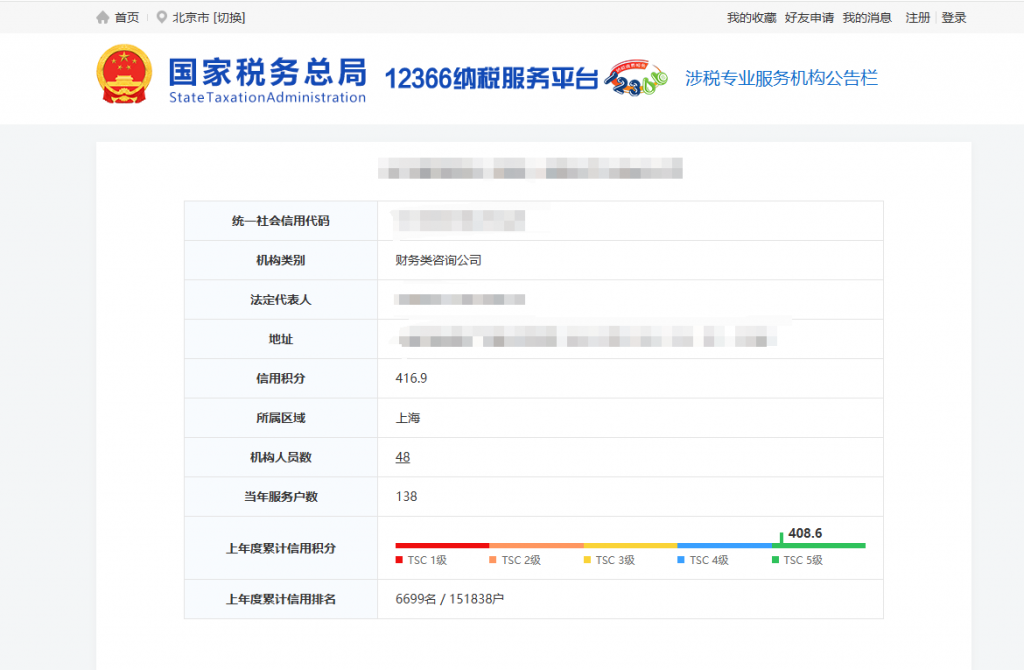Click the national emblem logo of 国家税务总局
The width and height of the screenshot is (1024, 670).
(x=123, y=77)
